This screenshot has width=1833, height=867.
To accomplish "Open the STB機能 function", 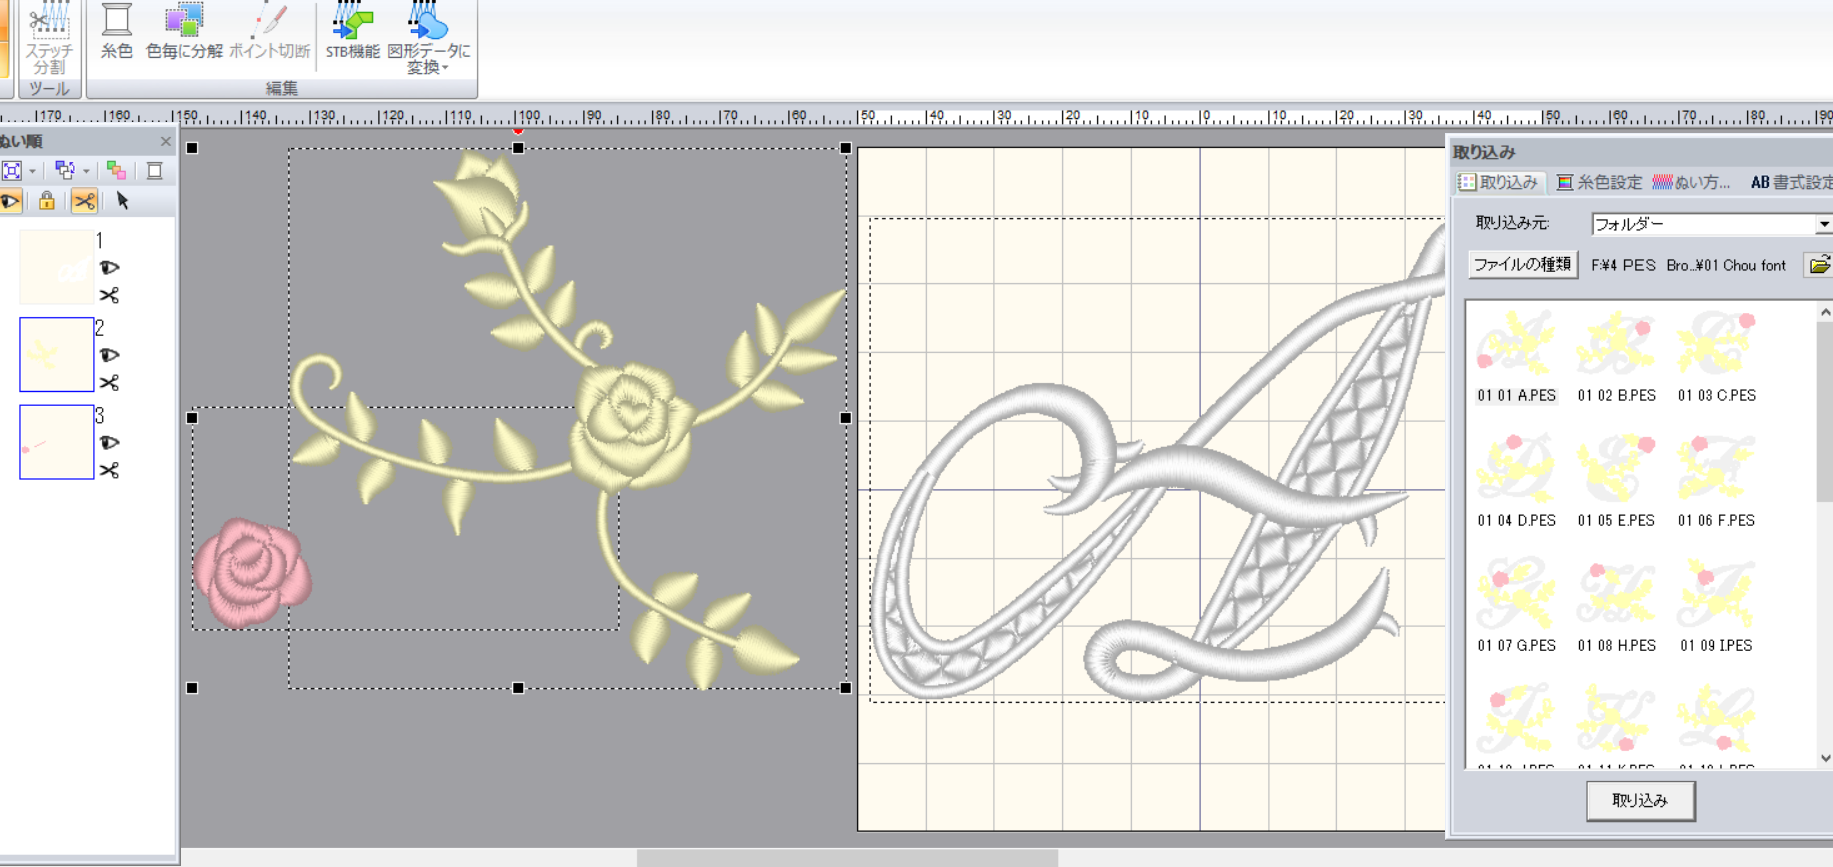I will click(352, 32).
